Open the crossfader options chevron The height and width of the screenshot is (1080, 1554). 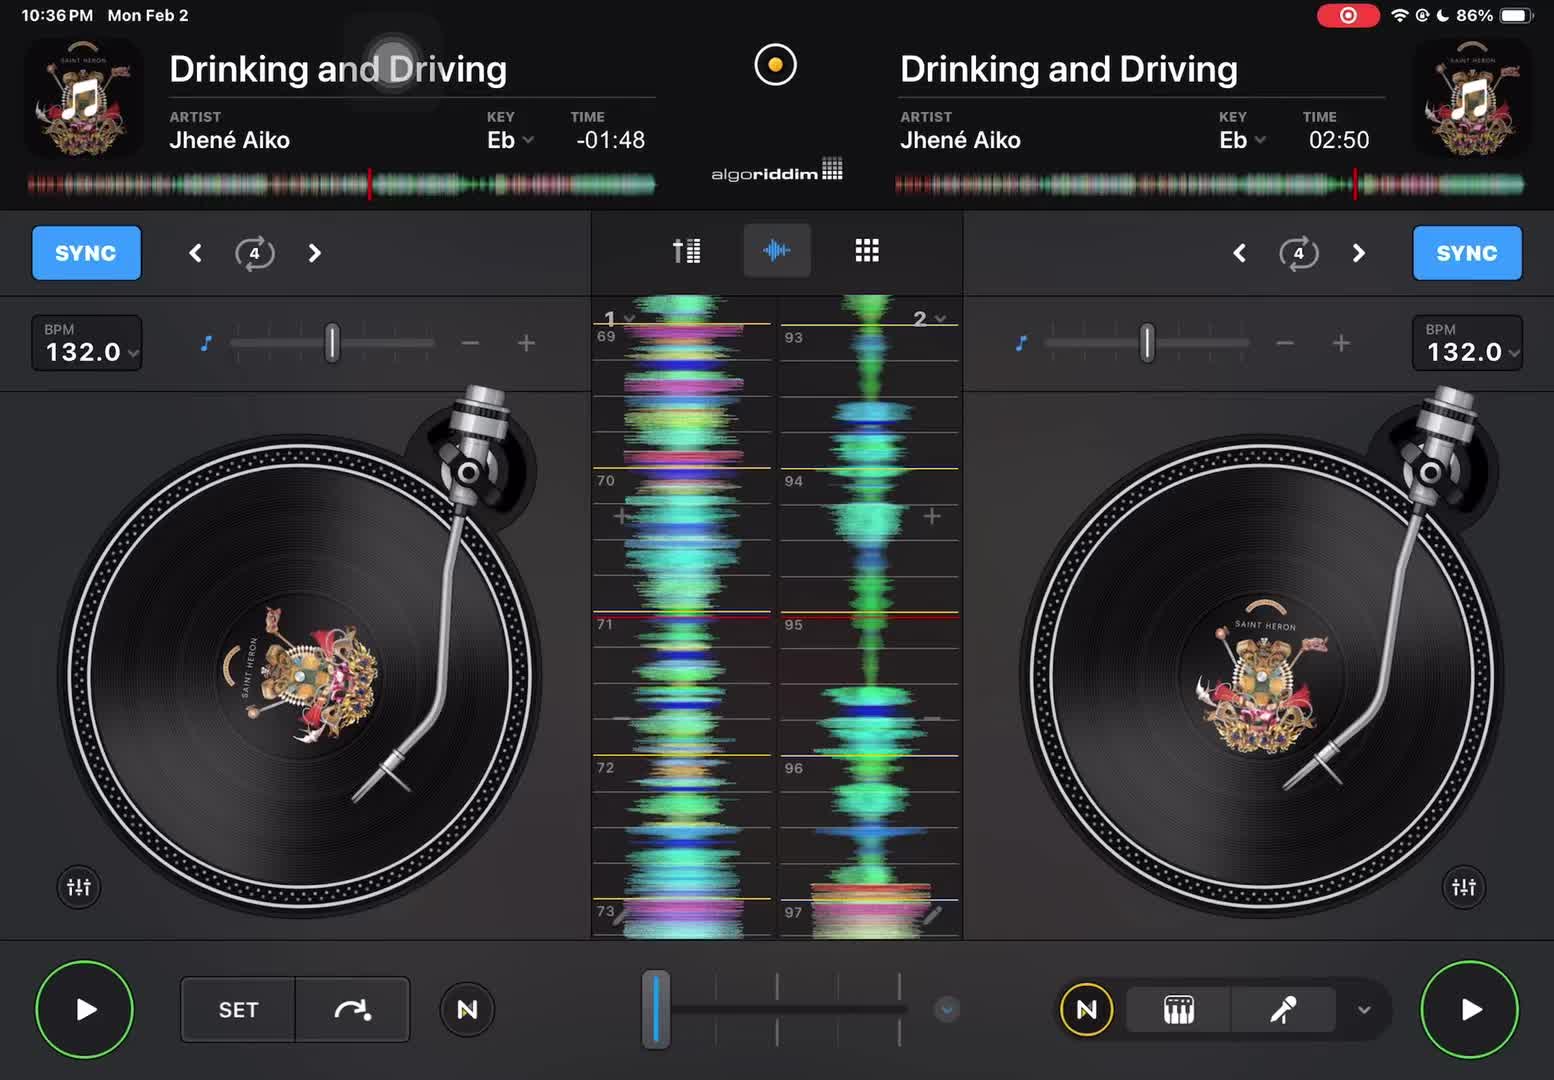[946, 1010]
